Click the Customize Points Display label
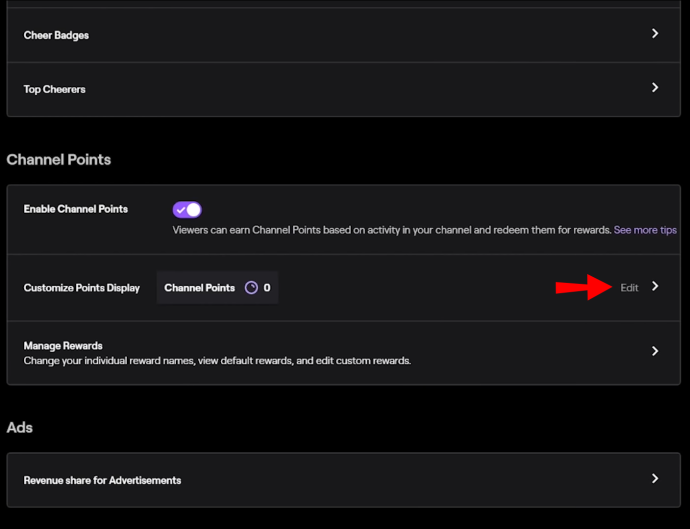690x529 pixels. 81,288
